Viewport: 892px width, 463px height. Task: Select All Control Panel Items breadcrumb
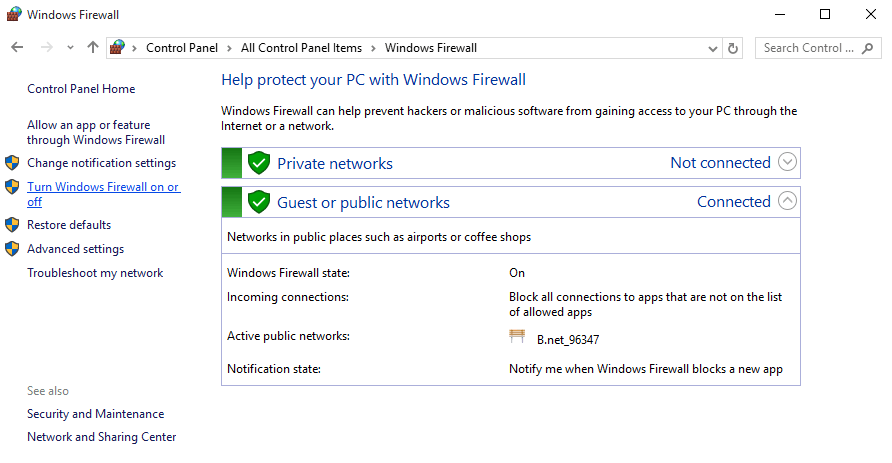[x=301, y=48]
